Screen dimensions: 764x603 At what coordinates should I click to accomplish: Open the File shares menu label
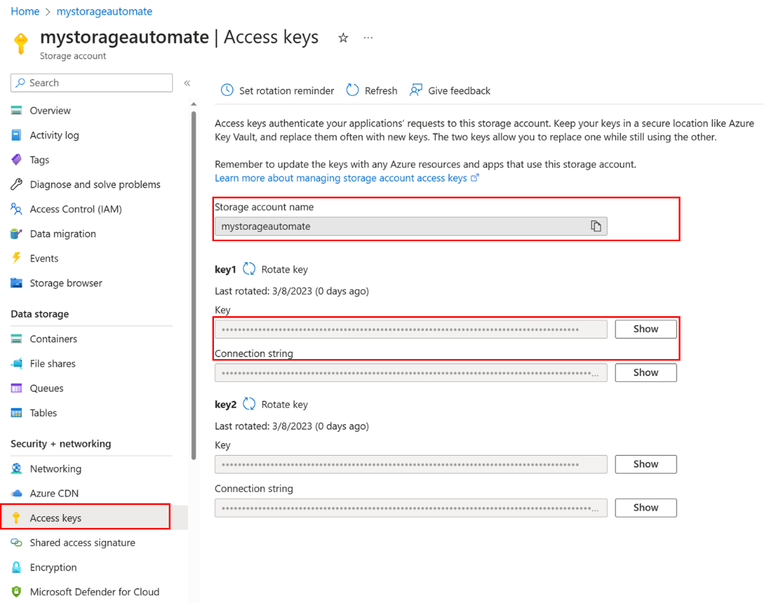click(x=53, y=363)
